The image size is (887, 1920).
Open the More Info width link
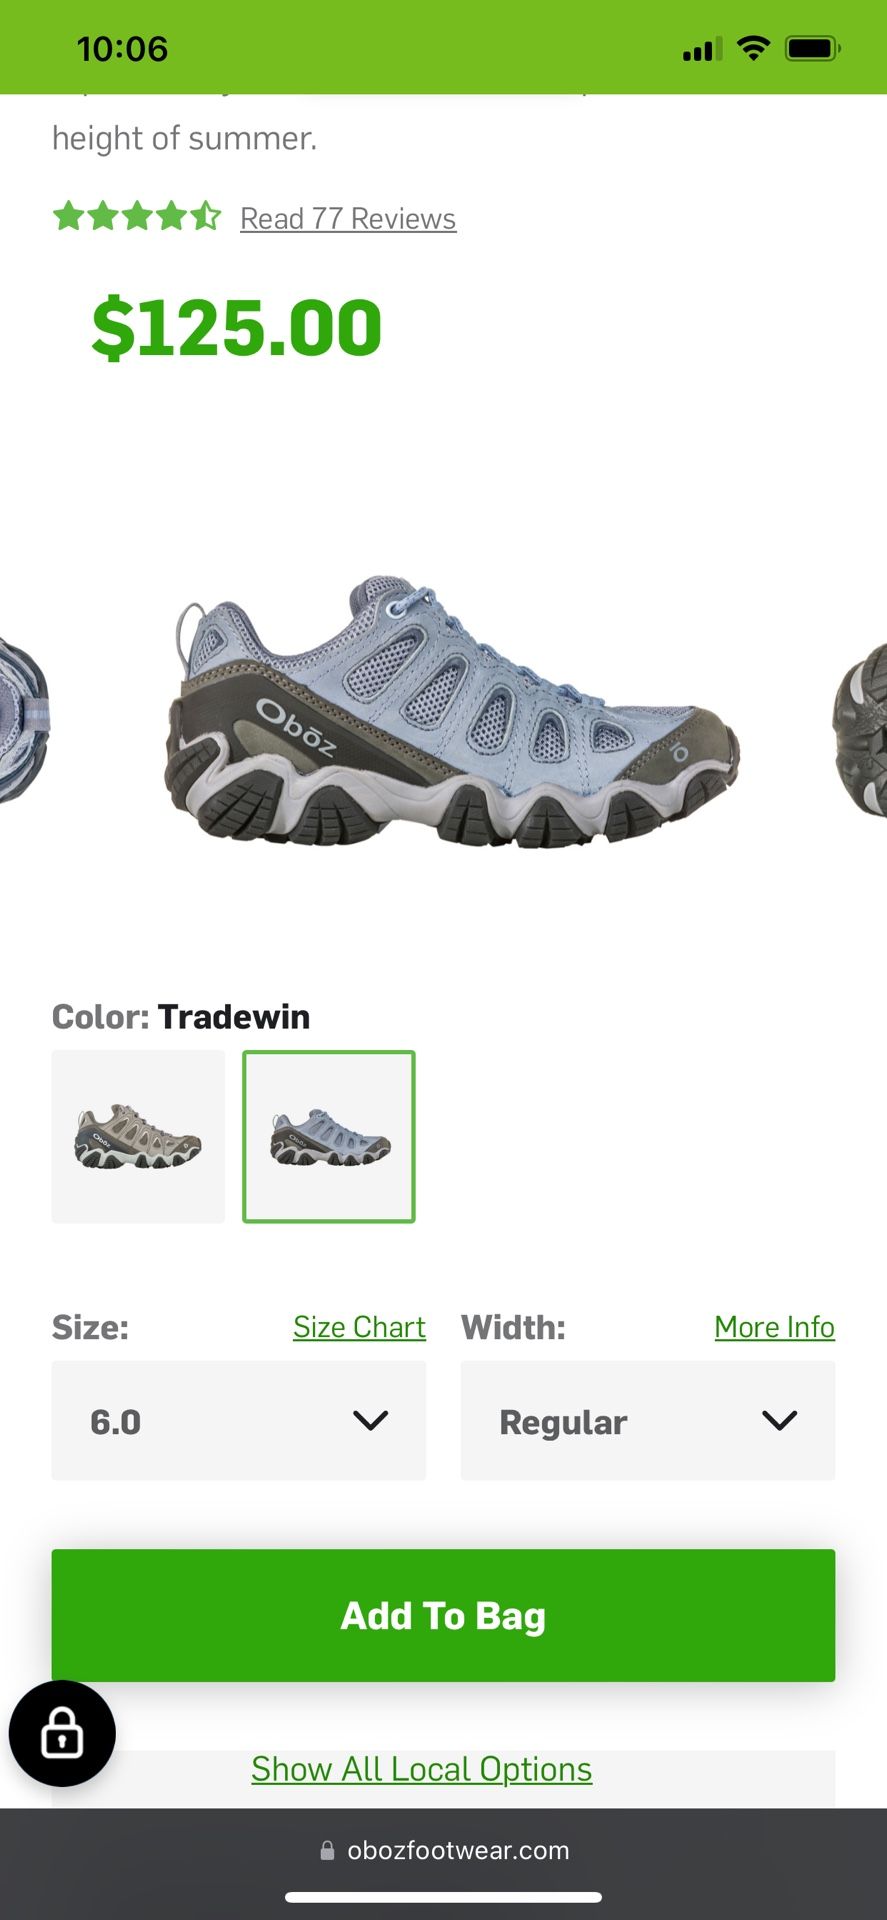(775, 1327)
